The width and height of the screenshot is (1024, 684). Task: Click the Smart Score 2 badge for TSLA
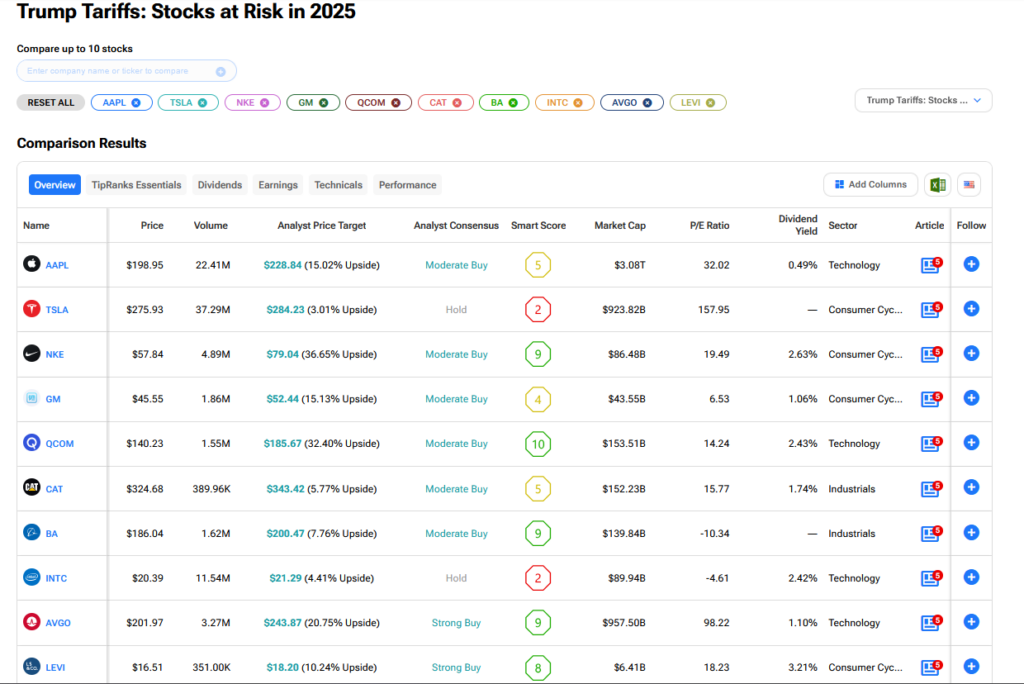pyautogui.click(x=538, y=310)
